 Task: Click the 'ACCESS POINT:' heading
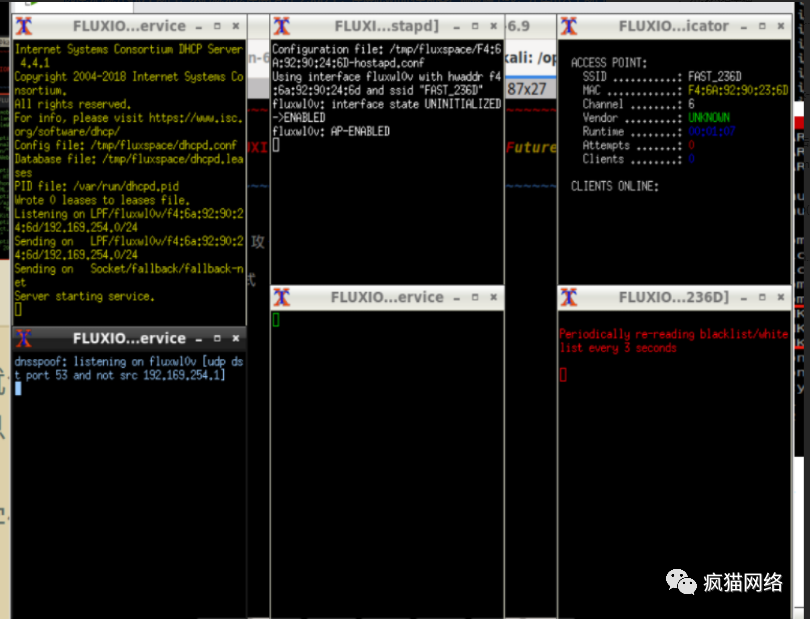point(609,63)
